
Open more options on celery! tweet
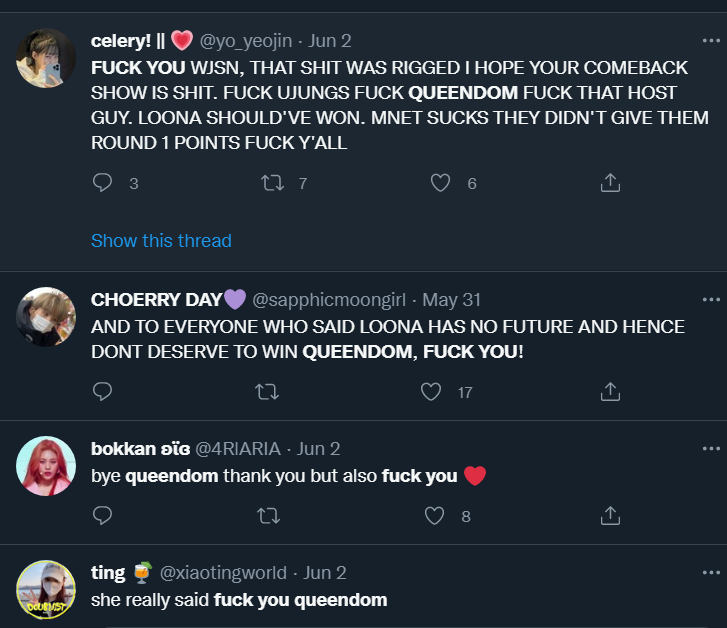click(x=711, y=41)
